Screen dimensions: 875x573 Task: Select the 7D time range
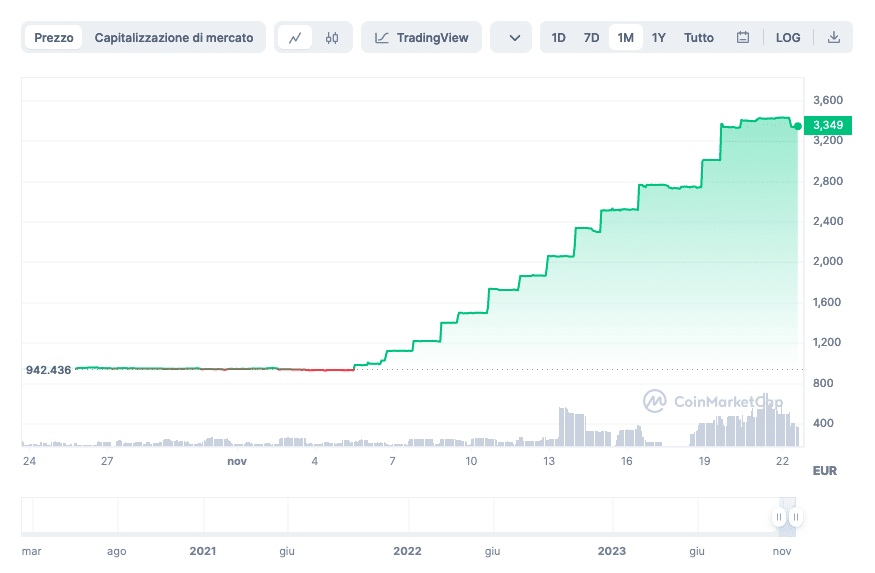tap(592, 38)
